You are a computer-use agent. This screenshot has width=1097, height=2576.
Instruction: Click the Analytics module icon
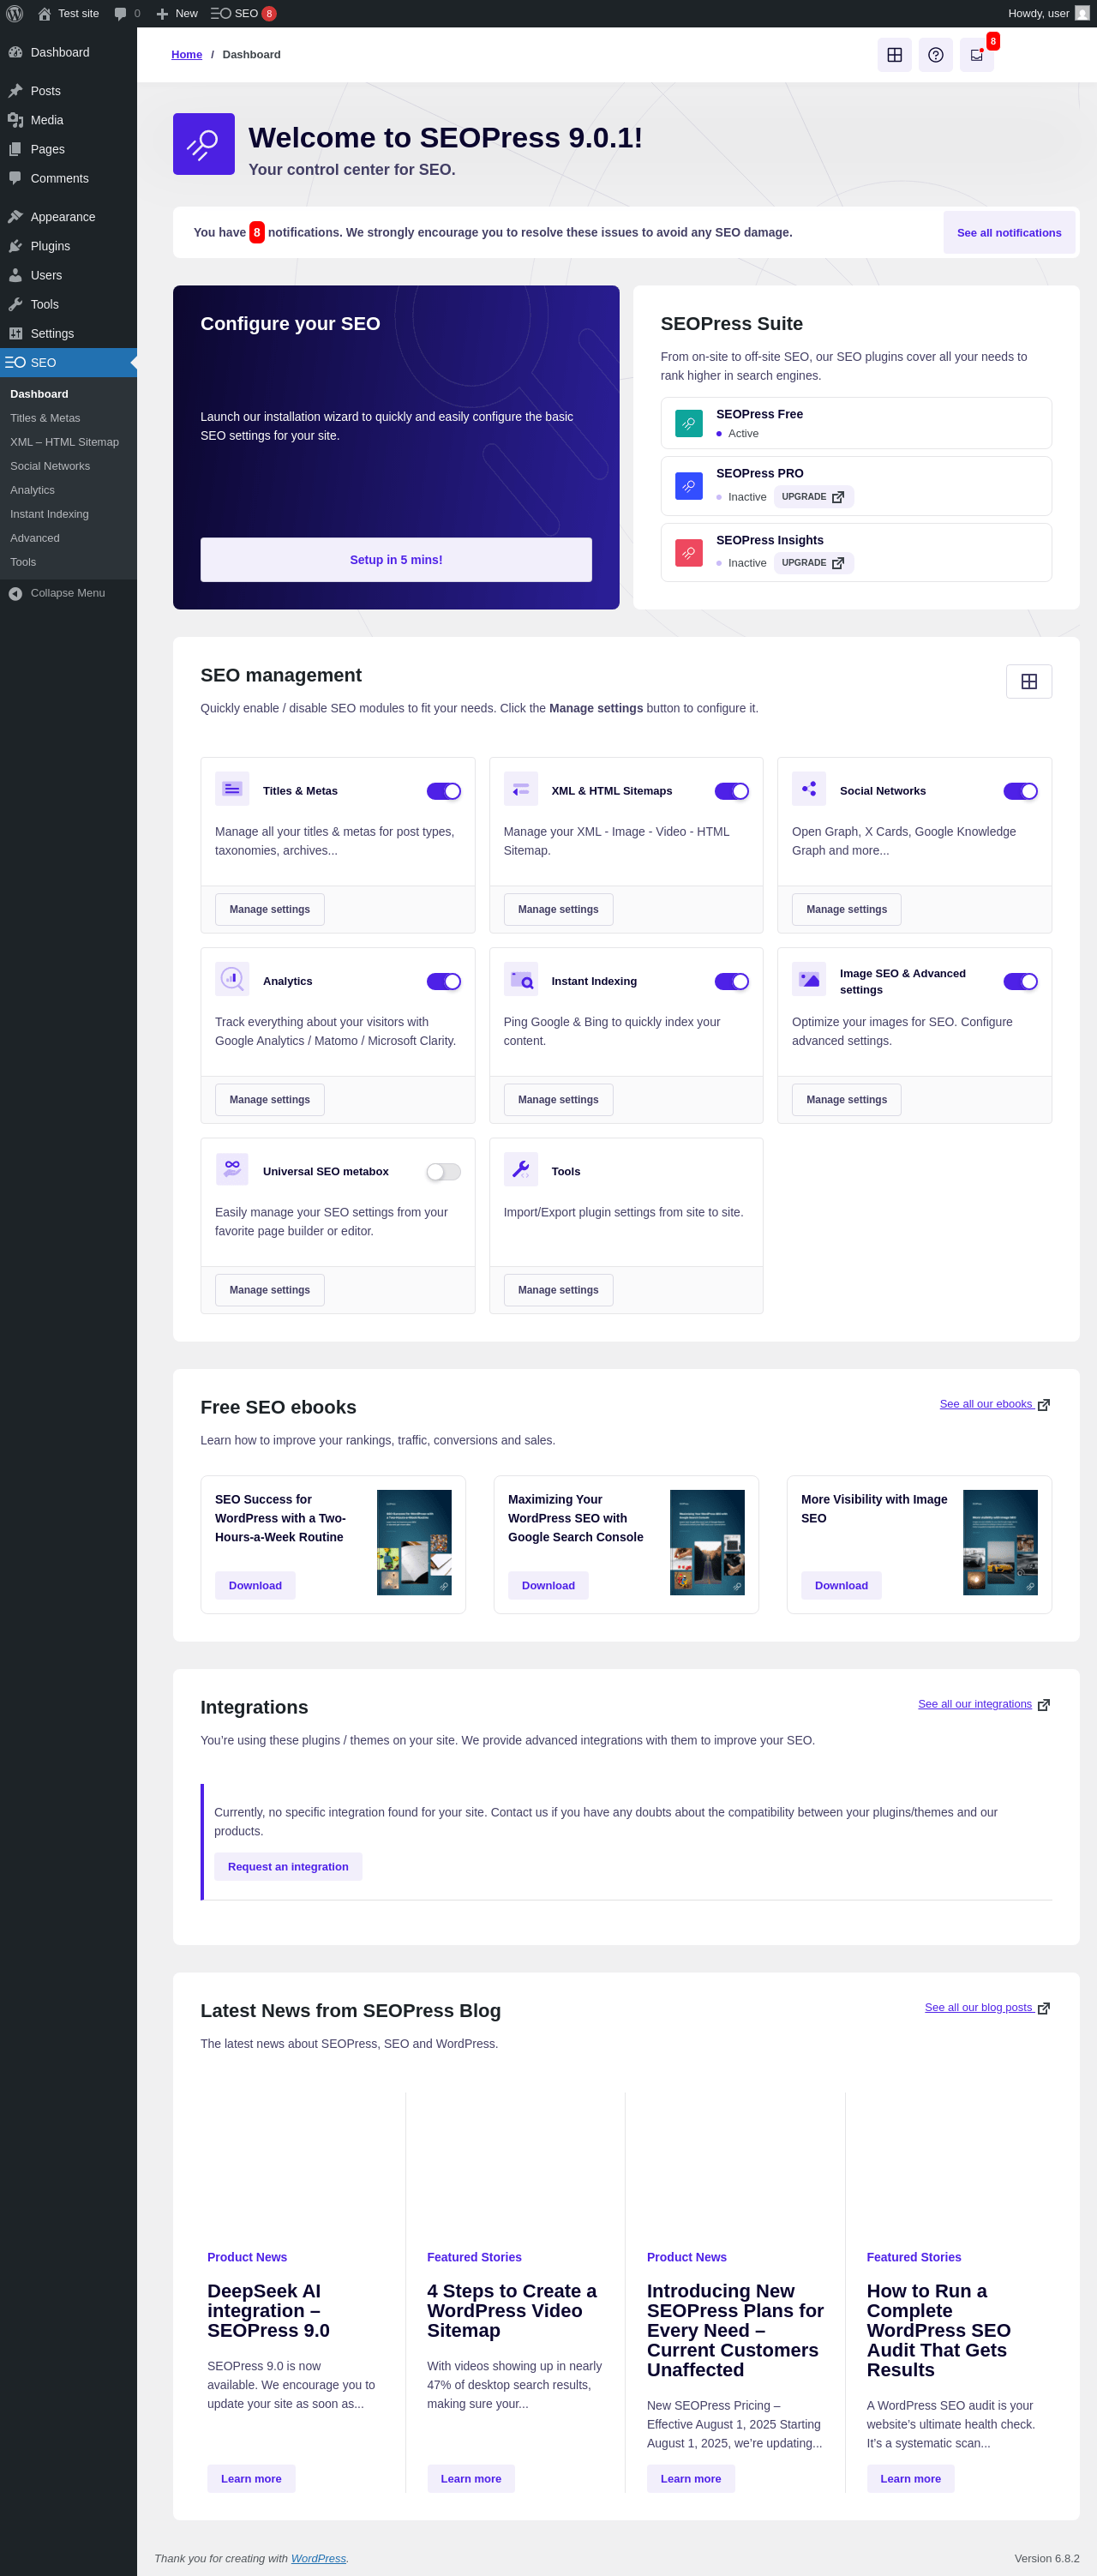pyautogui.click(x=232, y=979)
